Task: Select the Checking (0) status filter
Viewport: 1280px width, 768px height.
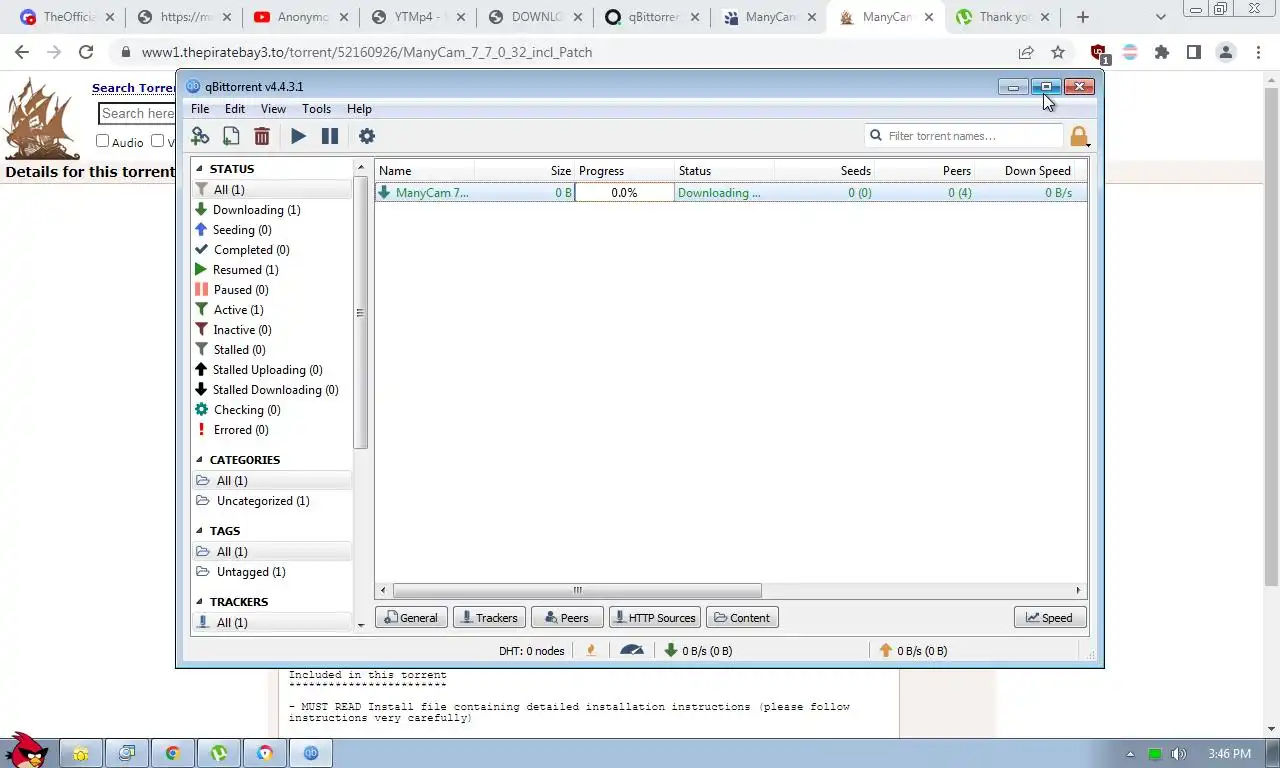Action: point(246,410)
